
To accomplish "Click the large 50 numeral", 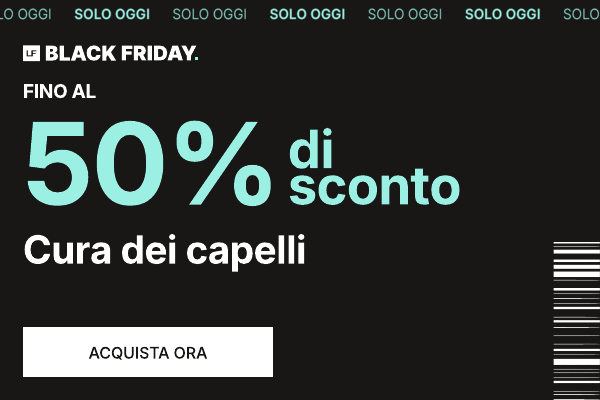I will [x=92, y=163].
